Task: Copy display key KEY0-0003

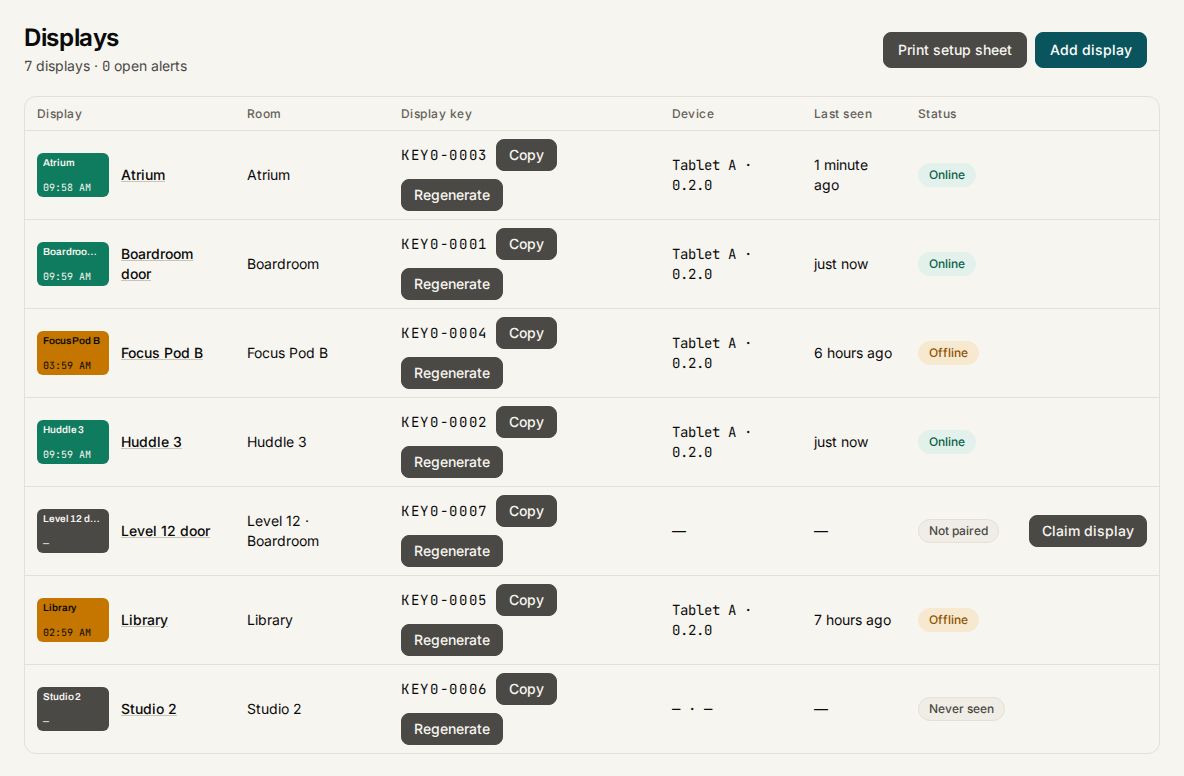Action: pos(526,155)
